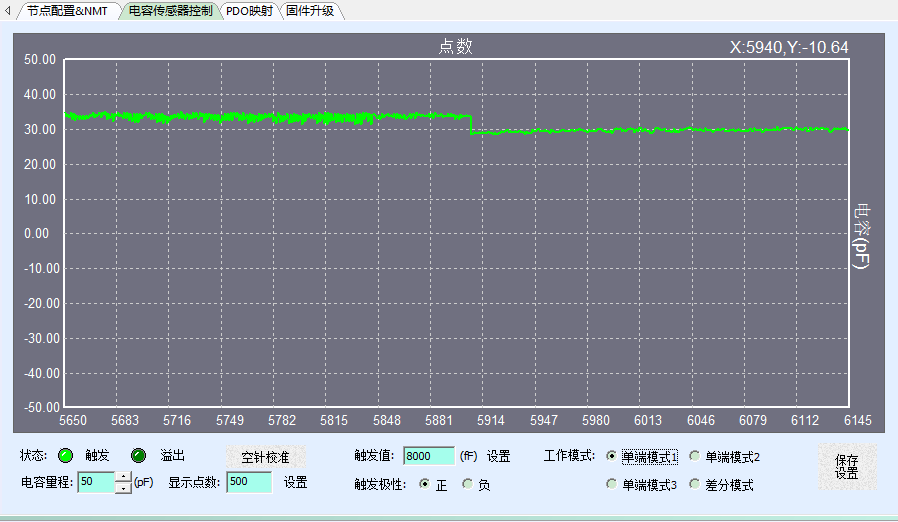
Task: Click the 保存设置 button
Action: click(846, 467)
